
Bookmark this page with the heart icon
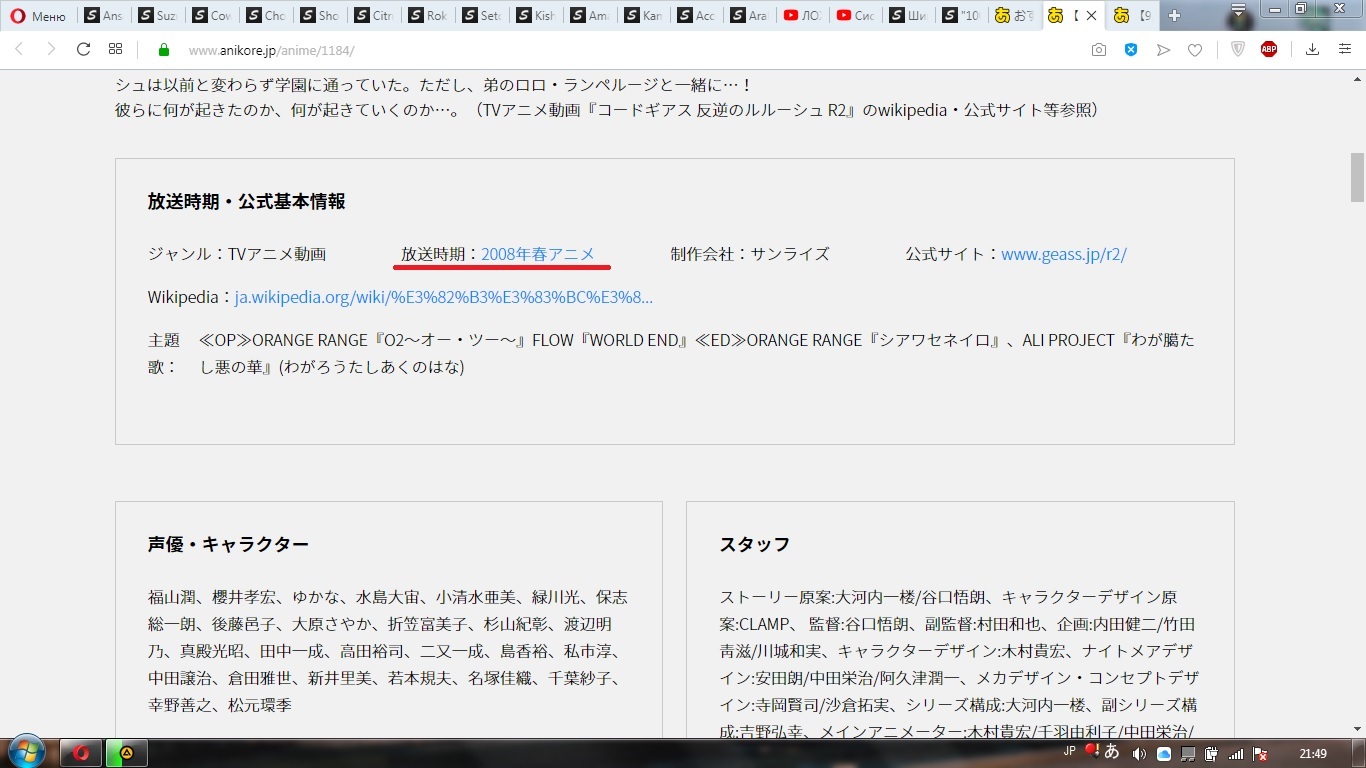pyautogui.click(x=1194, y=50)
